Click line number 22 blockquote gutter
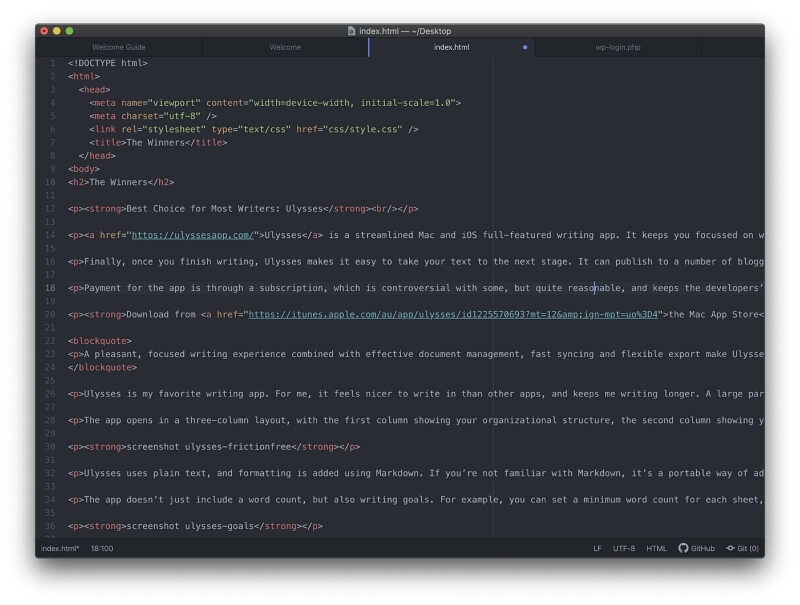Viewport: 800px width, 605px height. click(x=50, y=341)
